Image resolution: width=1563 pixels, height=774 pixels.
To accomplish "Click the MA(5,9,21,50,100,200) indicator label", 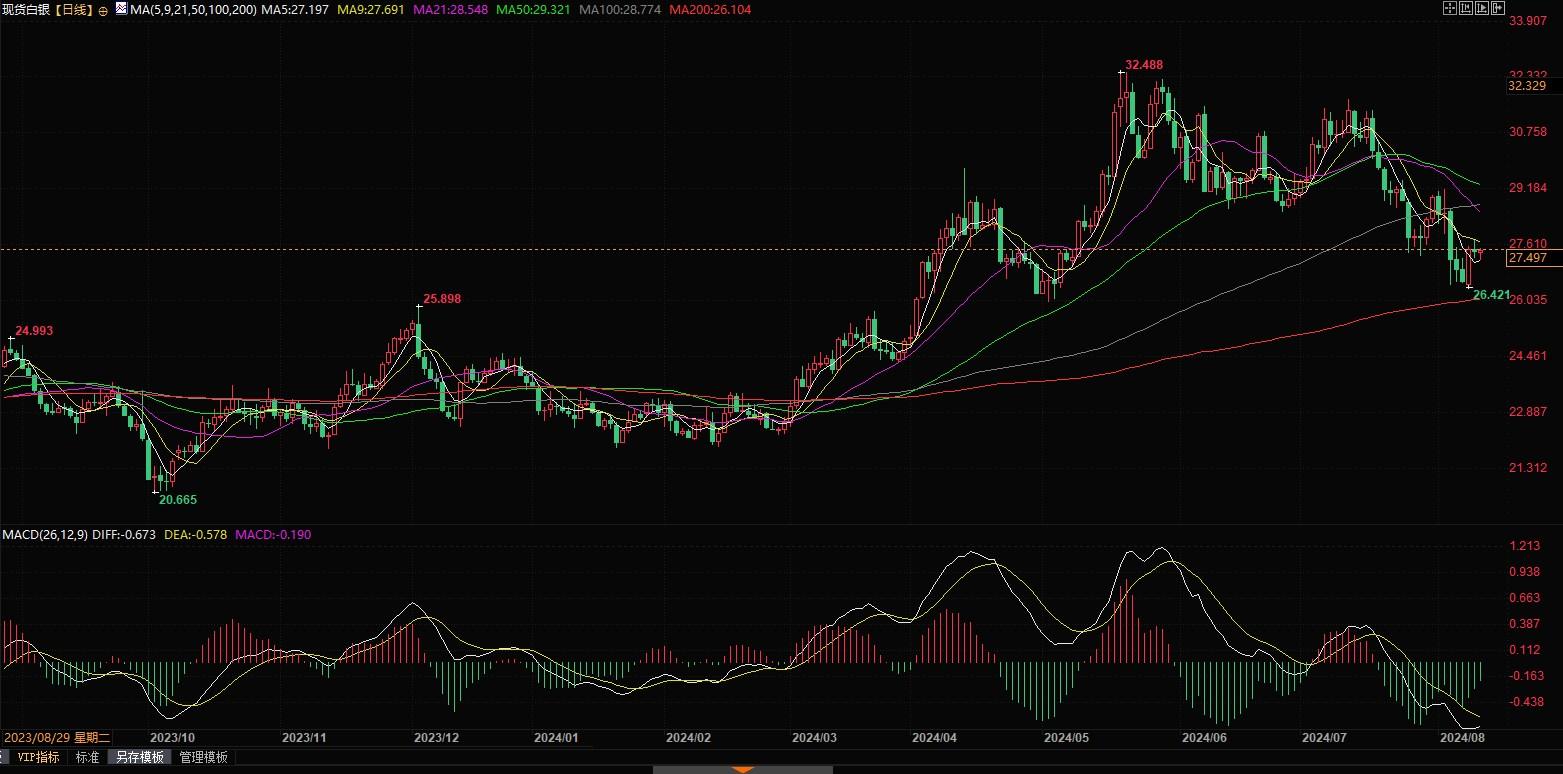I will click(192, 9).
